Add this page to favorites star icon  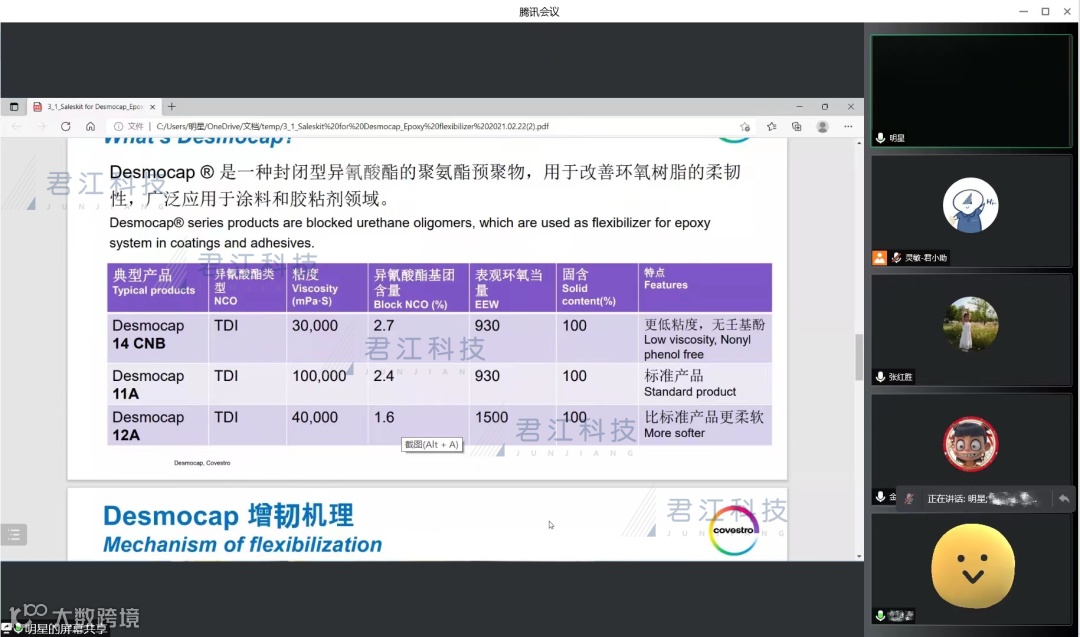745,127
